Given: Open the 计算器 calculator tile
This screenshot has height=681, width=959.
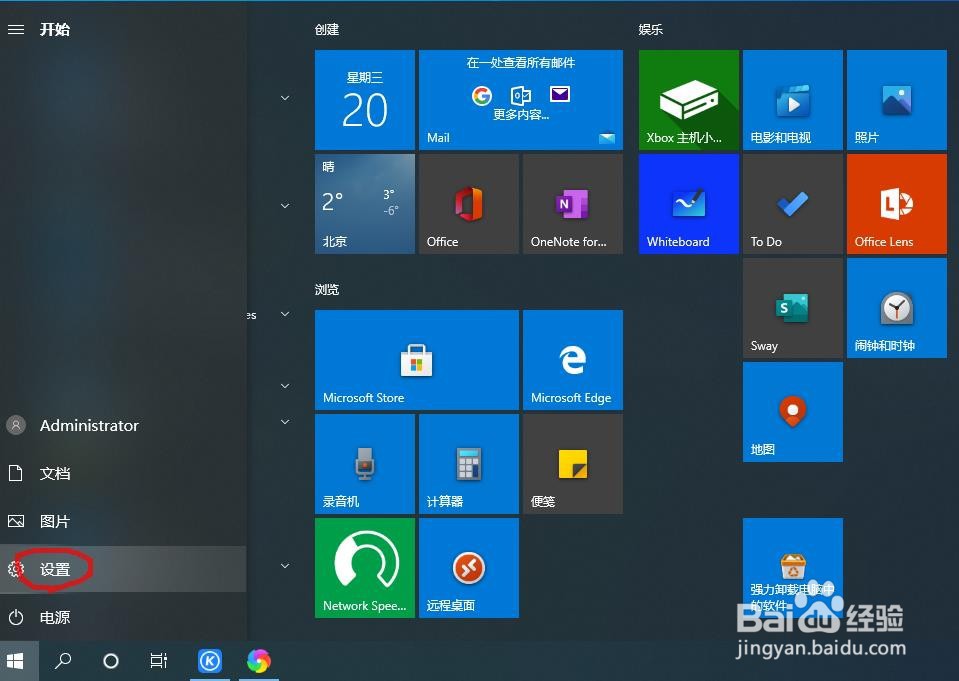Looking at the screenshot, I should [x=468, y=464].
